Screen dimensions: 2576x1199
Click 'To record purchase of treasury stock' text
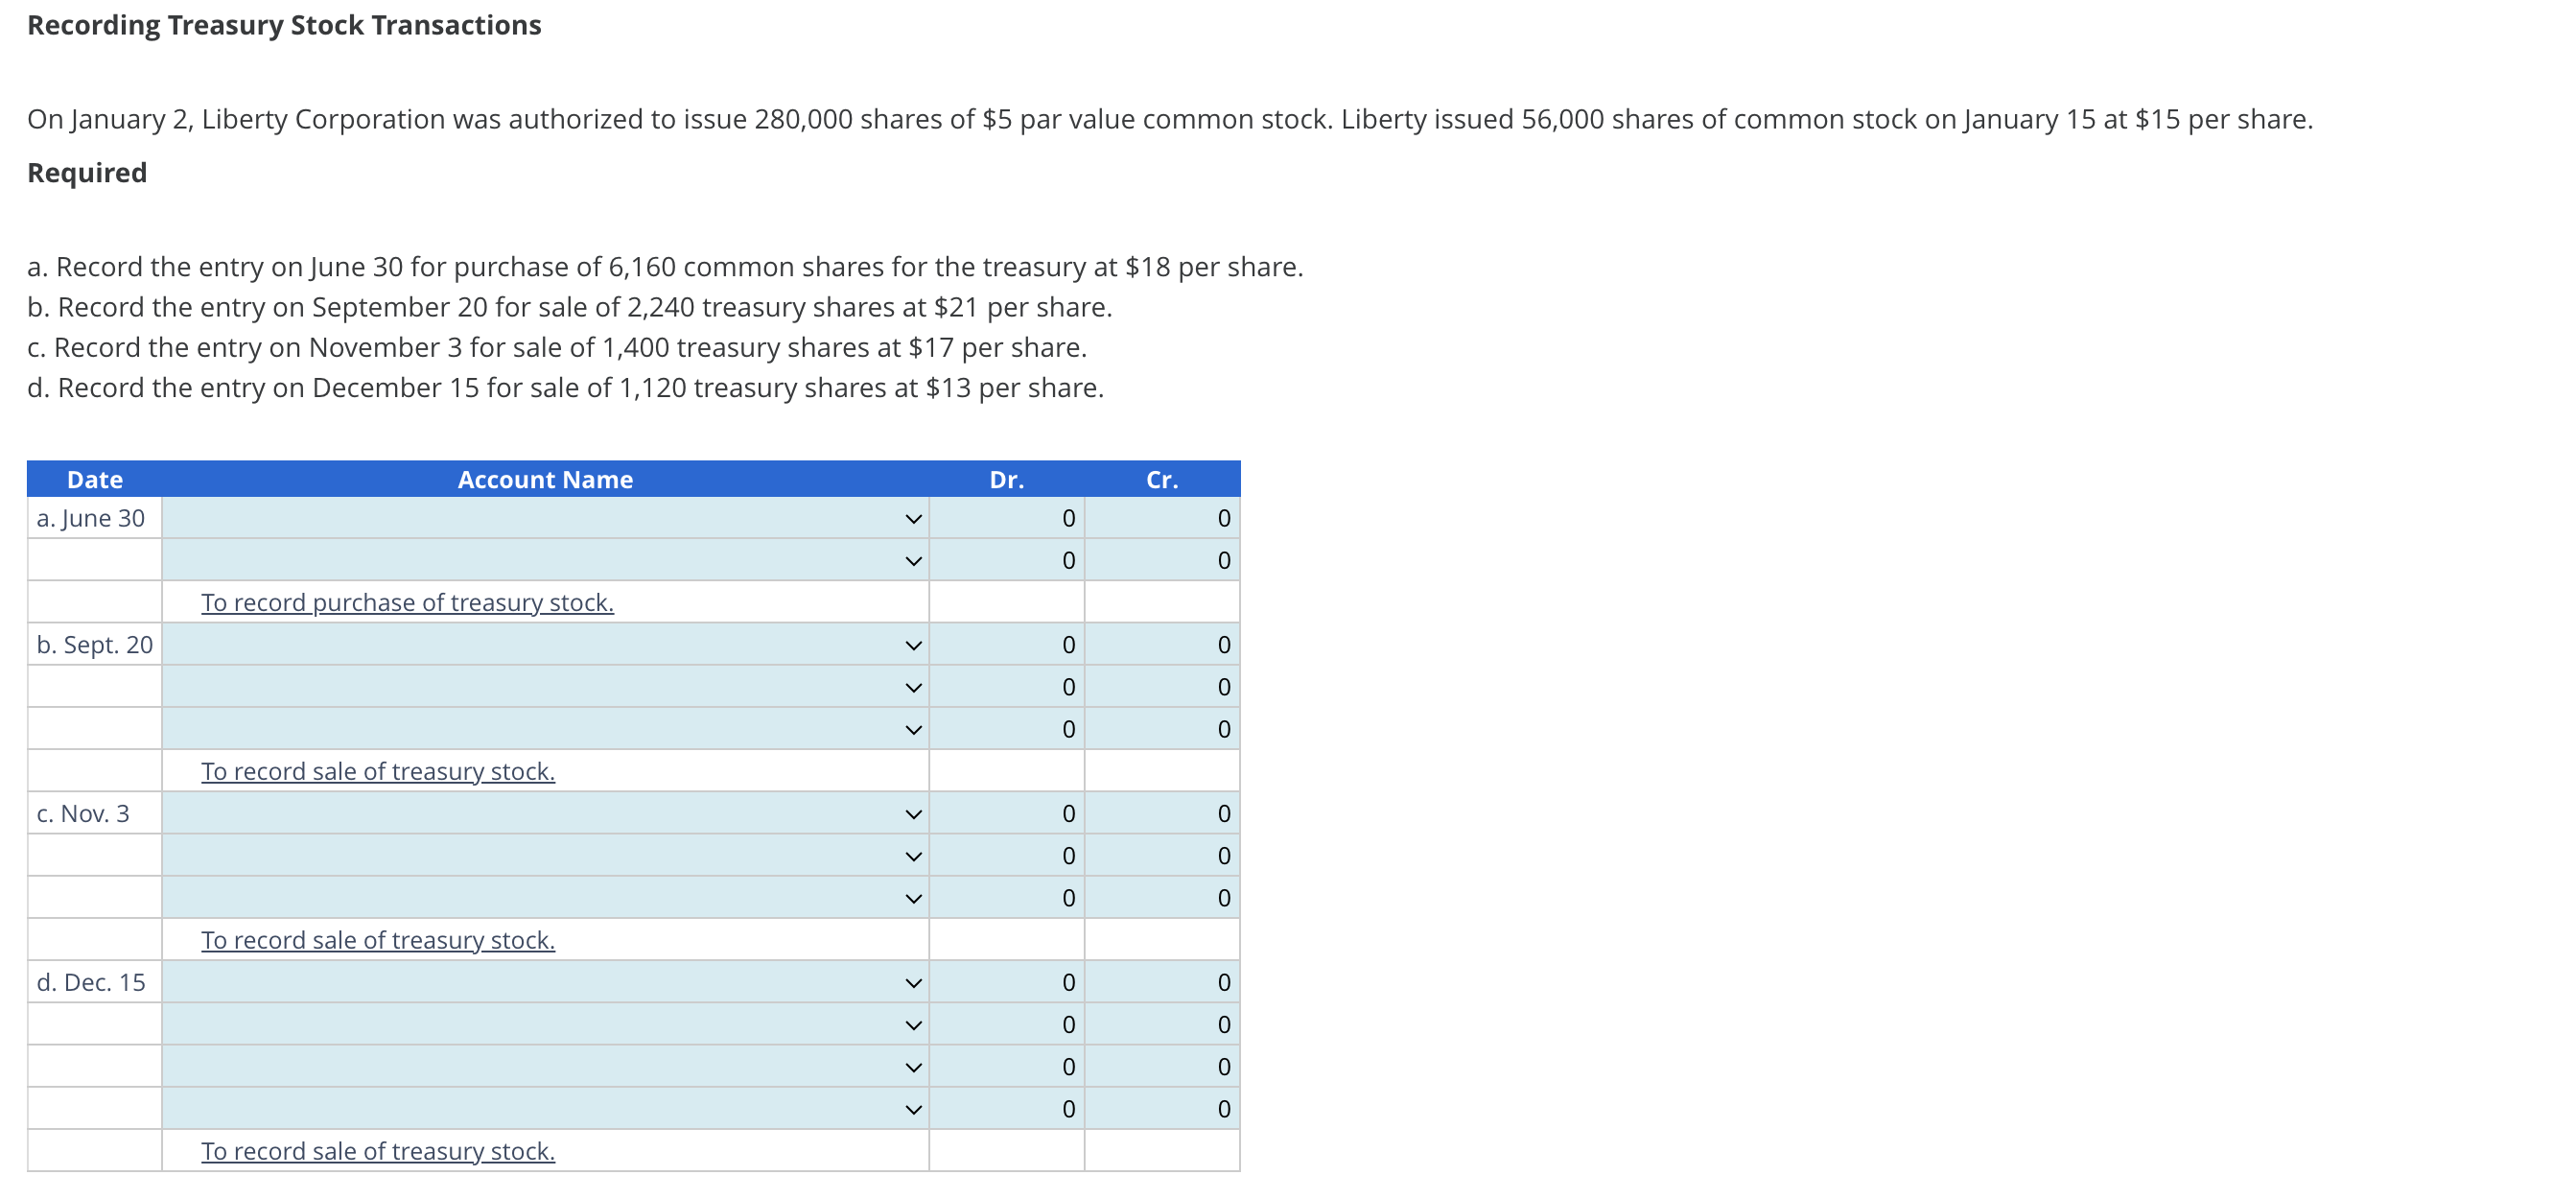pyautogui.click(x=407, y=603)
